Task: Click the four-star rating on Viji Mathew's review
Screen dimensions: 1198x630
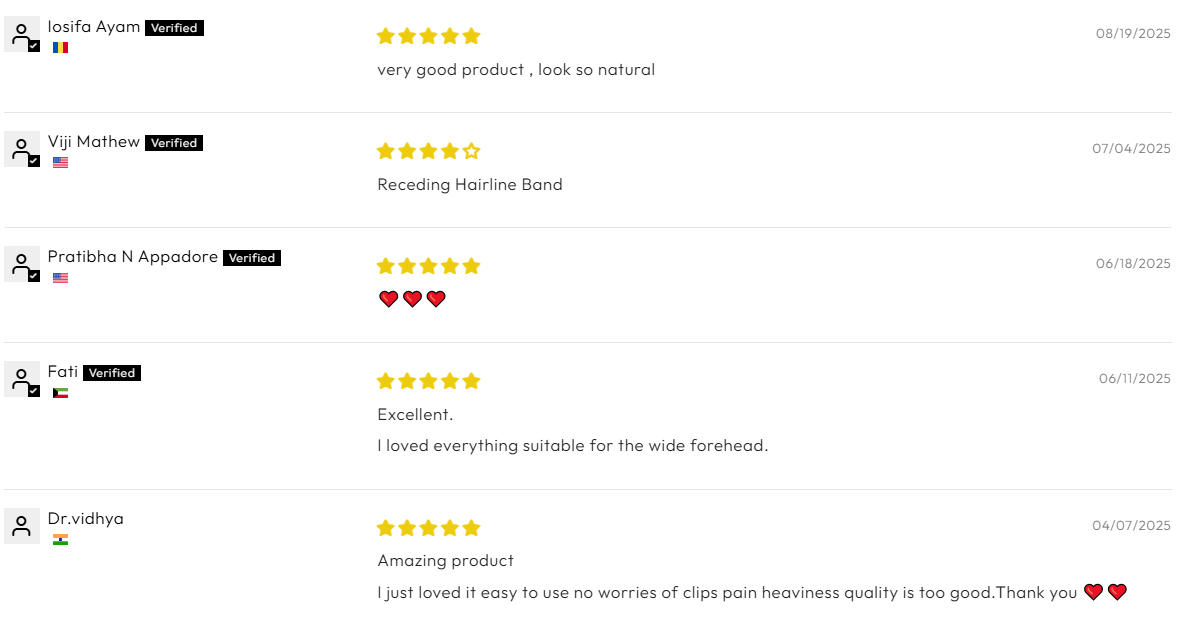Action: pos(428,151)
